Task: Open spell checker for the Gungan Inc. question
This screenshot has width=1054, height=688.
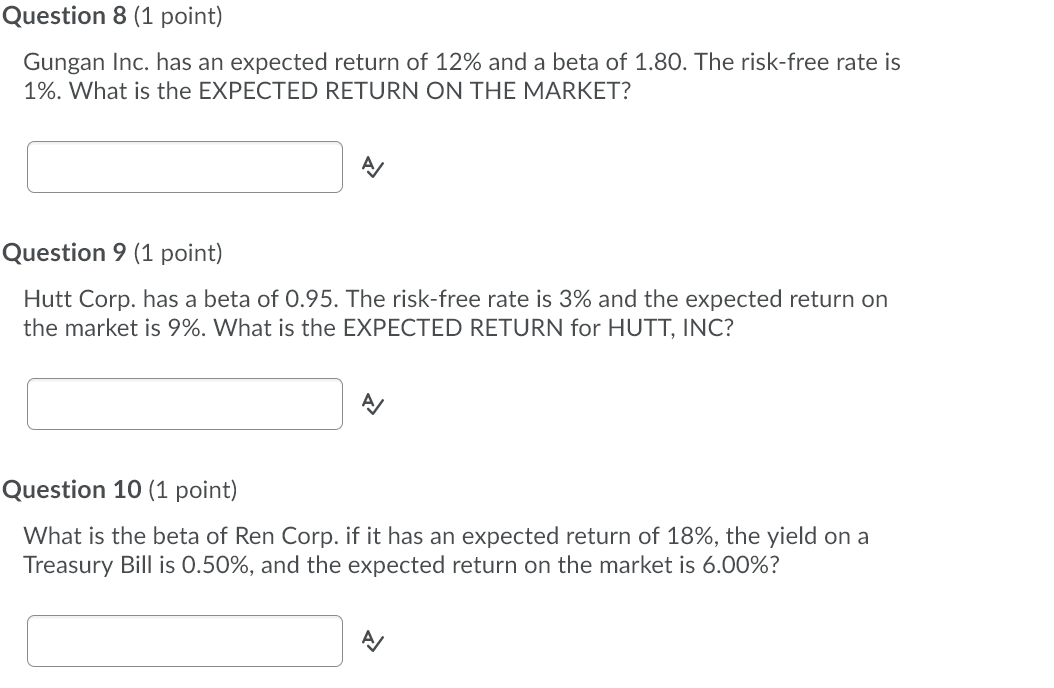Action: pyautogui.click(x=371, y=167)
